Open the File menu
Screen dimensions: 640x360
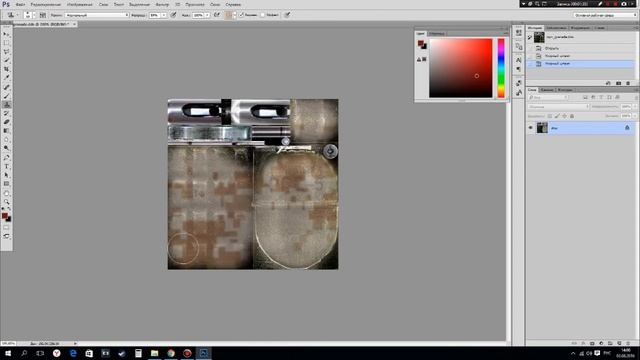[x=20, y=4]
